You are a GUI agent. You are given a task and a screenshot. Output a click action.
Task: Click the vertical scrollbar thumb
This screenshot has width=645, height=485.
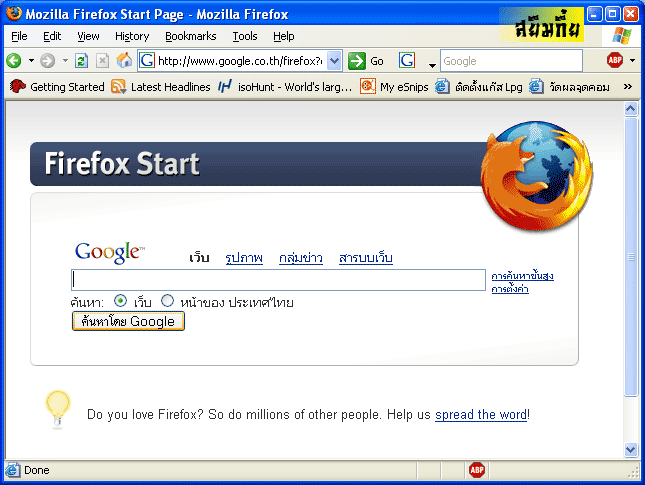(x=631, y=257)
